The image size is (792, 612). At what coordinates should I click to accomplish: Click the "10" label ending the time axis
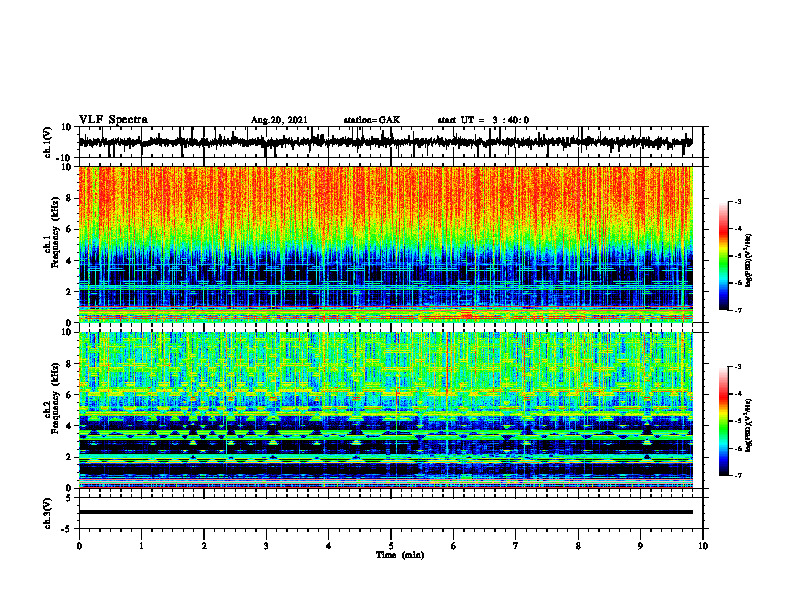(x=703, y=546)
